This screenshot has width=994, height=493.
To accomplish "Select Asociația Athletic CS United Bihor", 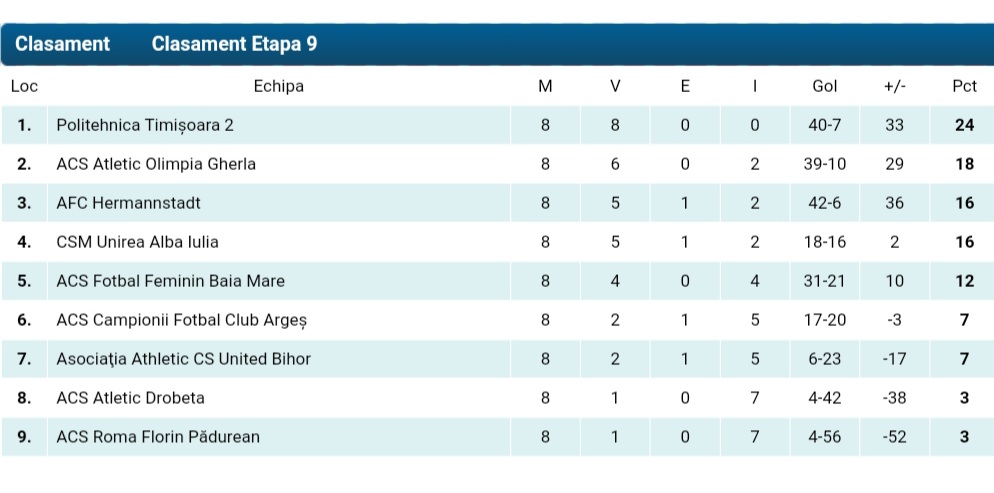I will pyautogui.click(x=183, y=359).
